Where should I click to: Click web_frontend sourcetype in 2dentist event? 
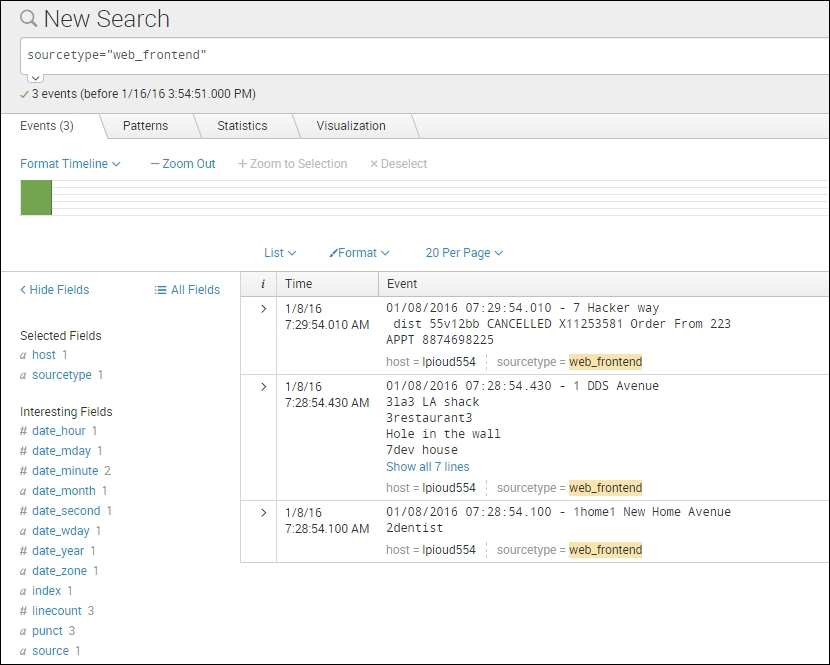click(606, 550)
